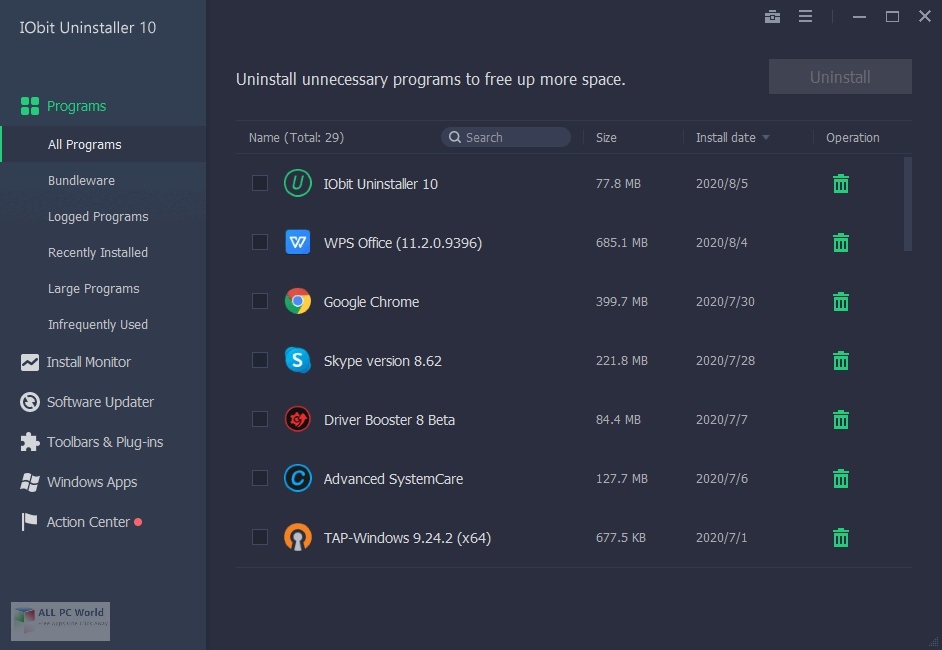The width and height of the screenshot is (942, 650).
Task: Click the Programs grid icon
Action: [29, 106]
